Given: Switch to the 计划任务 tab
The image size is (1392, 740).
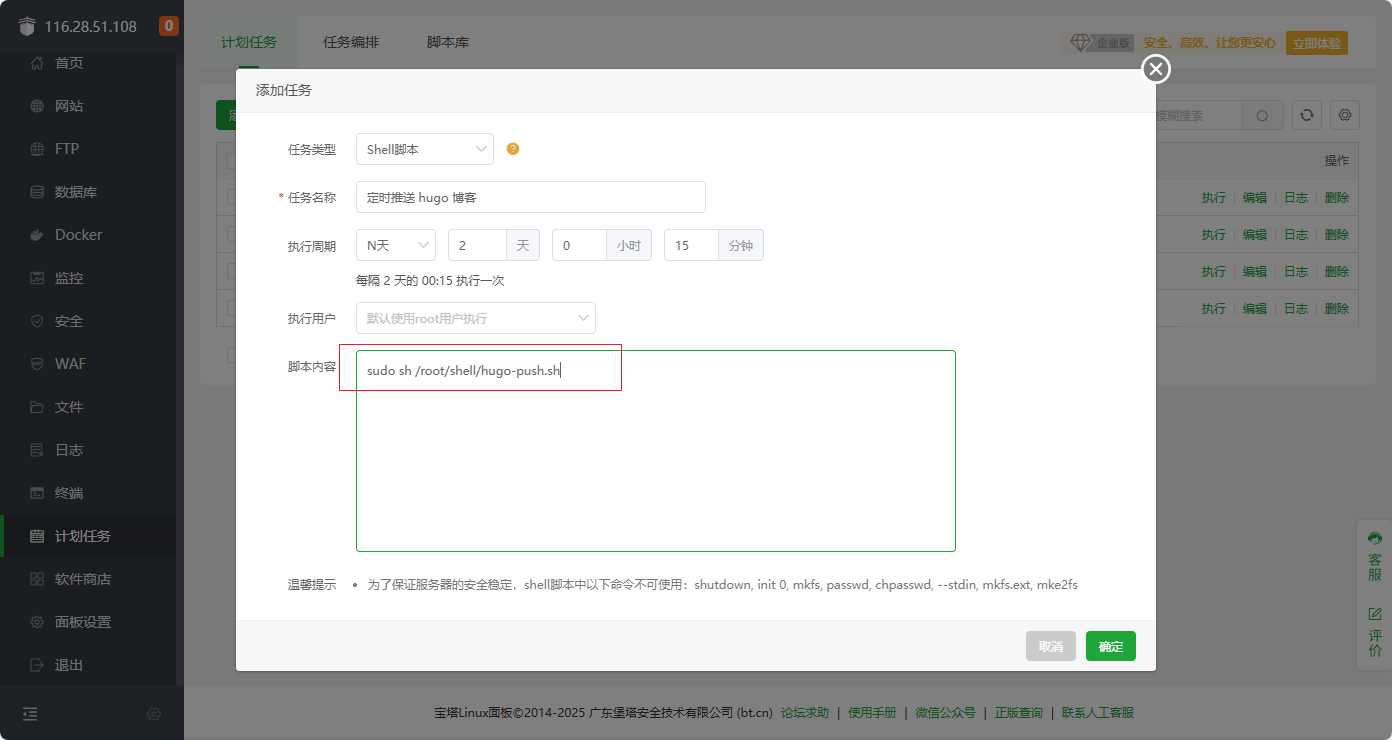Looking at the screenshot, I should point(249,43).
